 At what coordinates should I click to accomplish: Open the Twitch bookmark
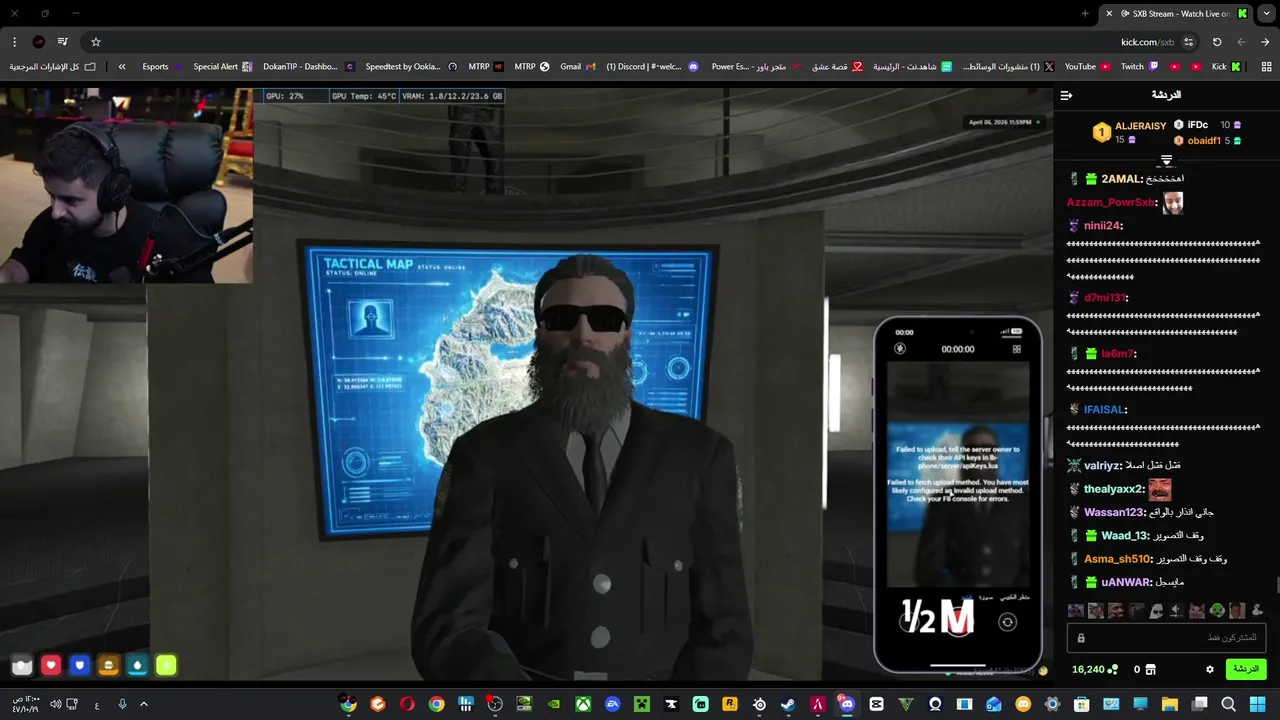click(x=1139, y=67)
